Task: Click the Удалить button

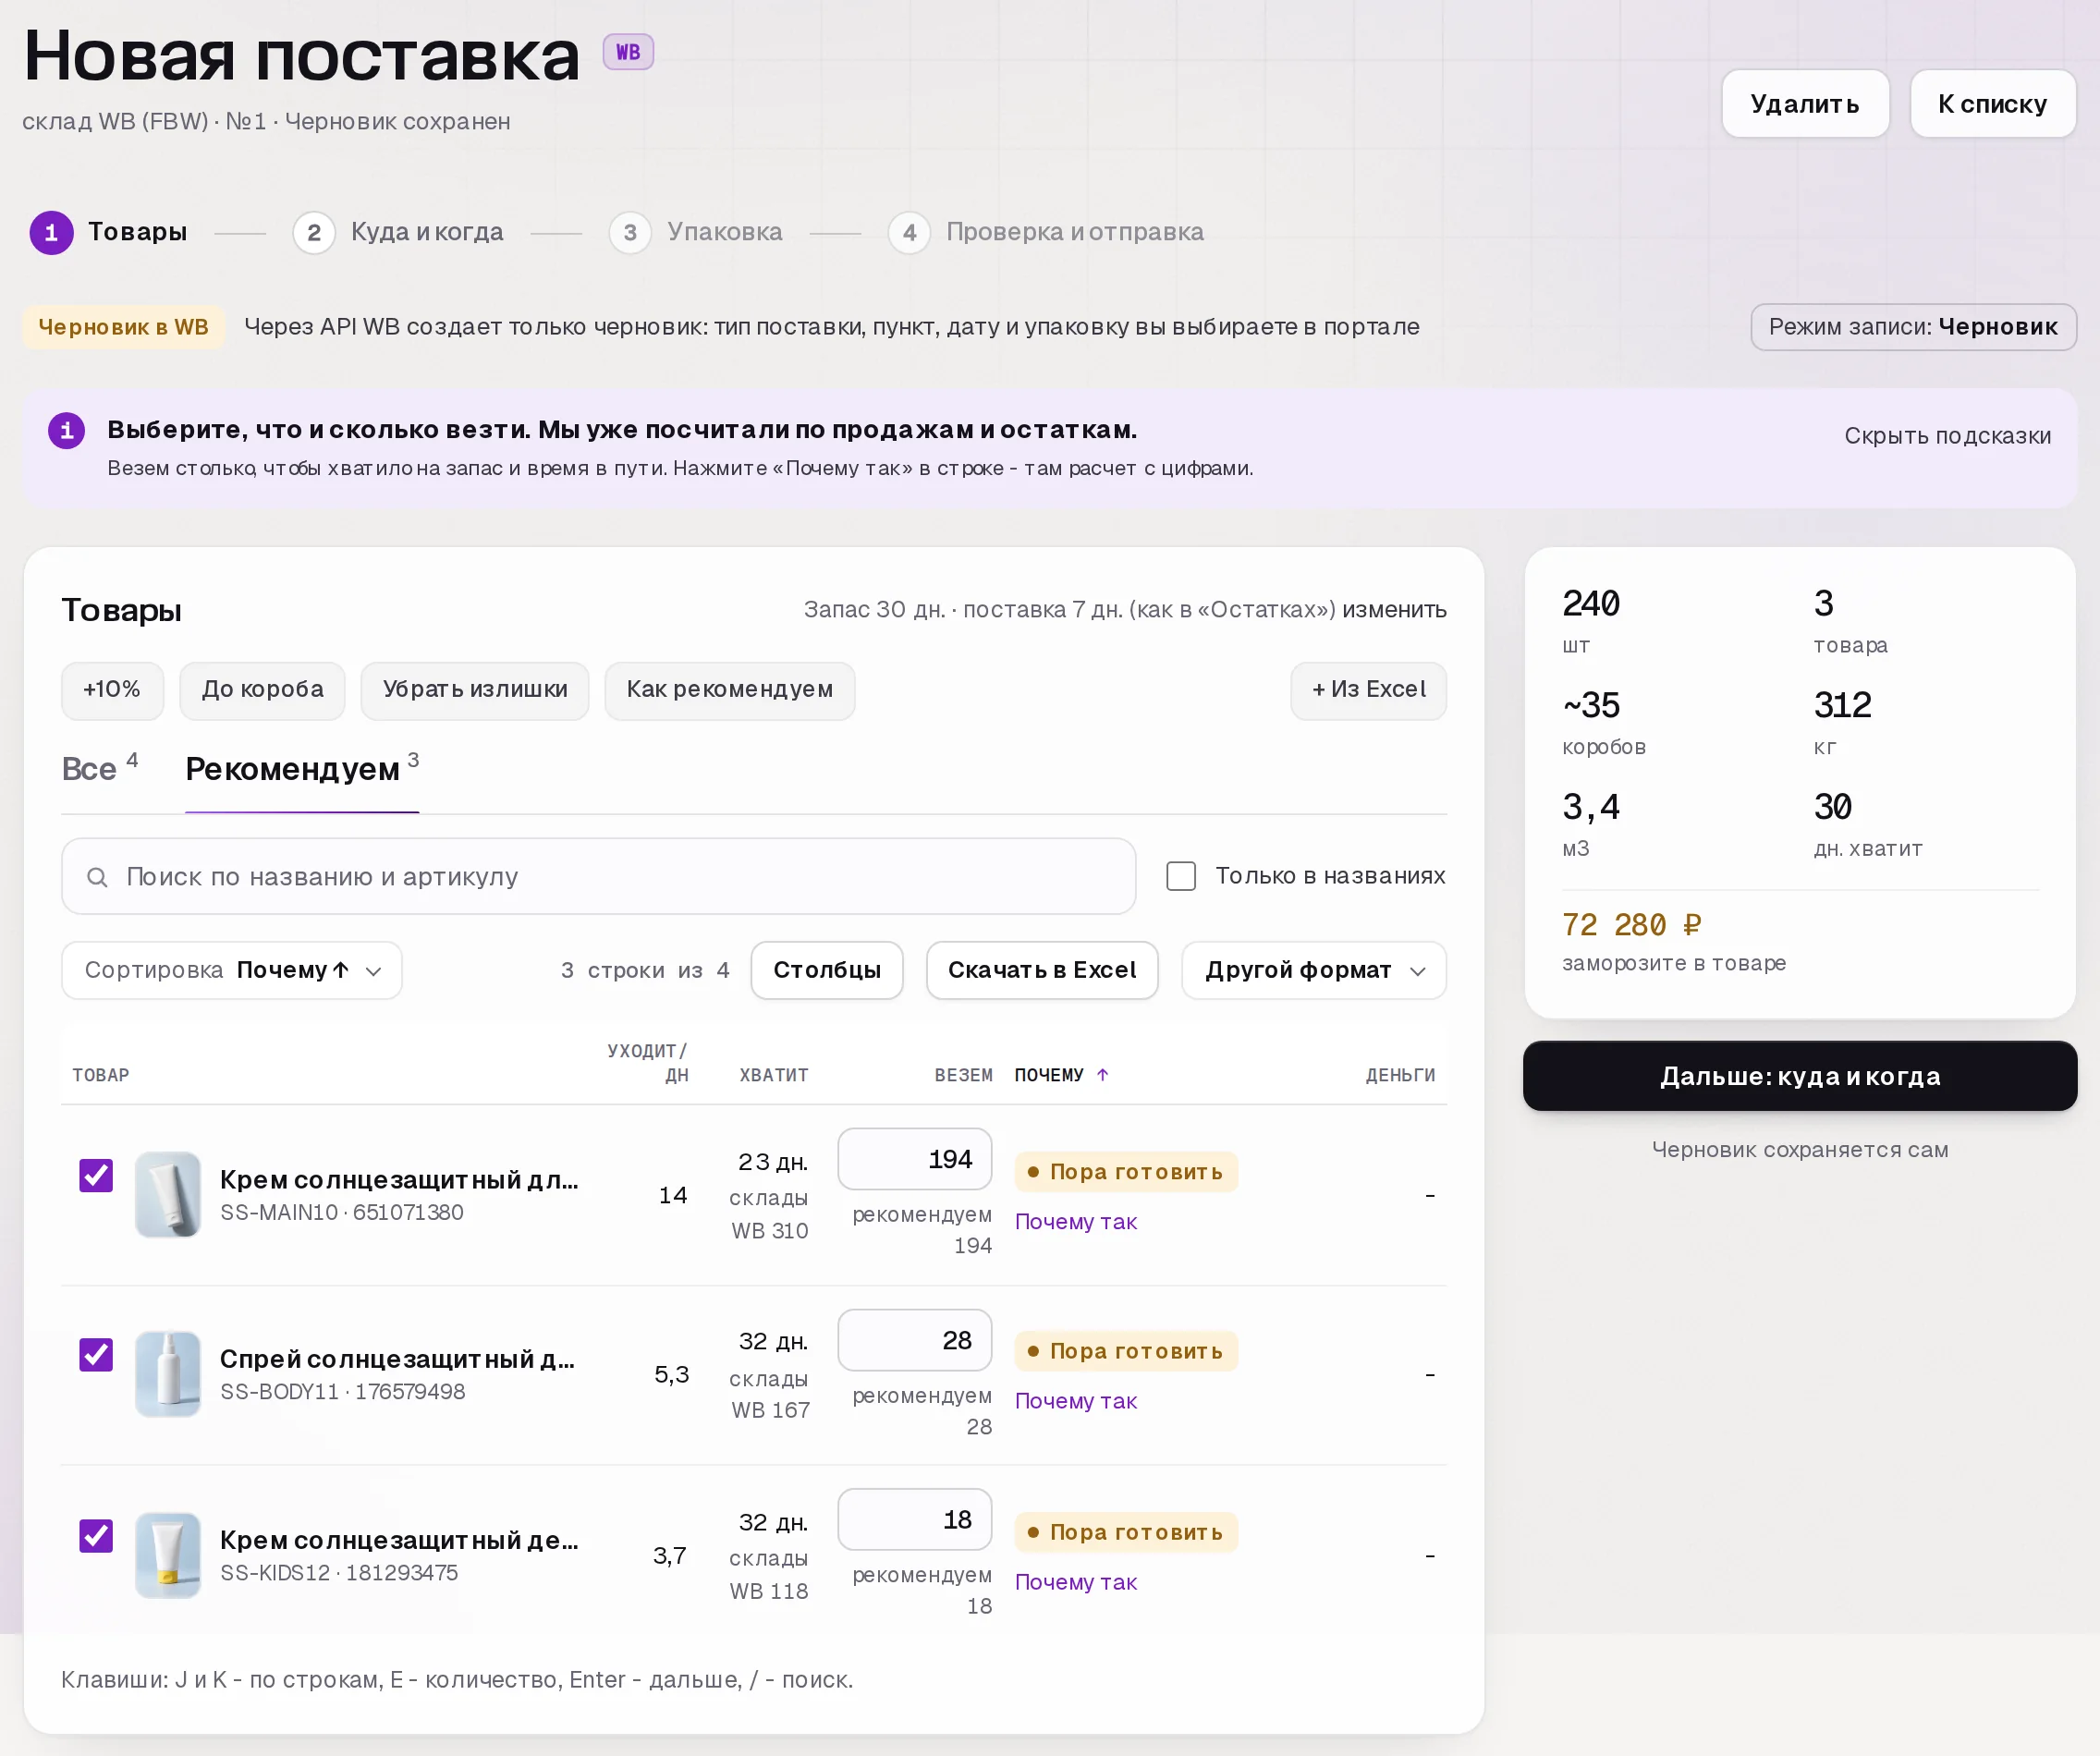Action: (x=1805, y=104)
